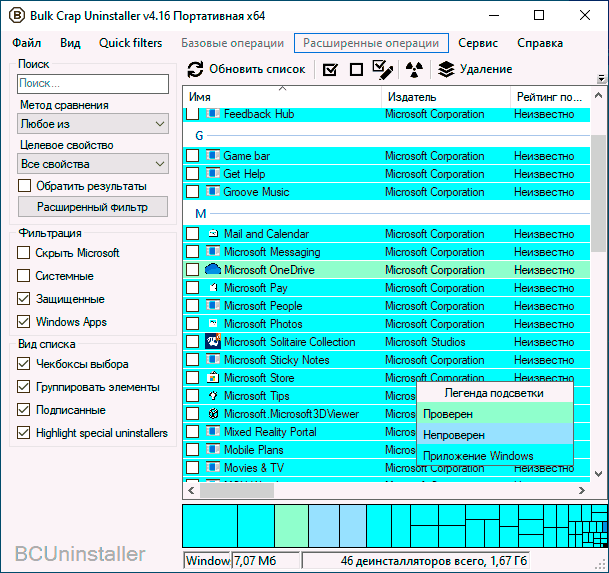
Task: Click the horizontal scrollbar right arrow
Action: coord(581,490)
